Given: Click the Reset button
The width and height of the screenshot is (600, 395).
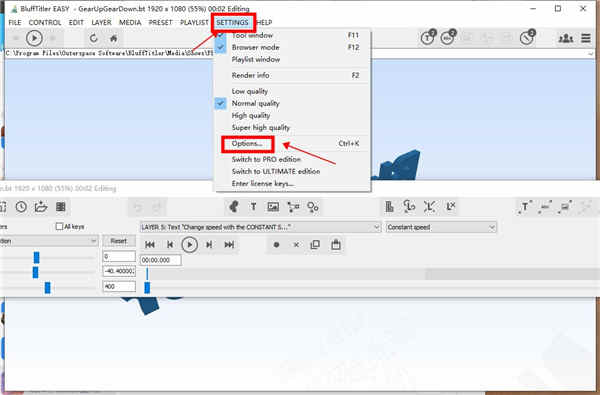Looking at the screenshot, I should point(119,241).
